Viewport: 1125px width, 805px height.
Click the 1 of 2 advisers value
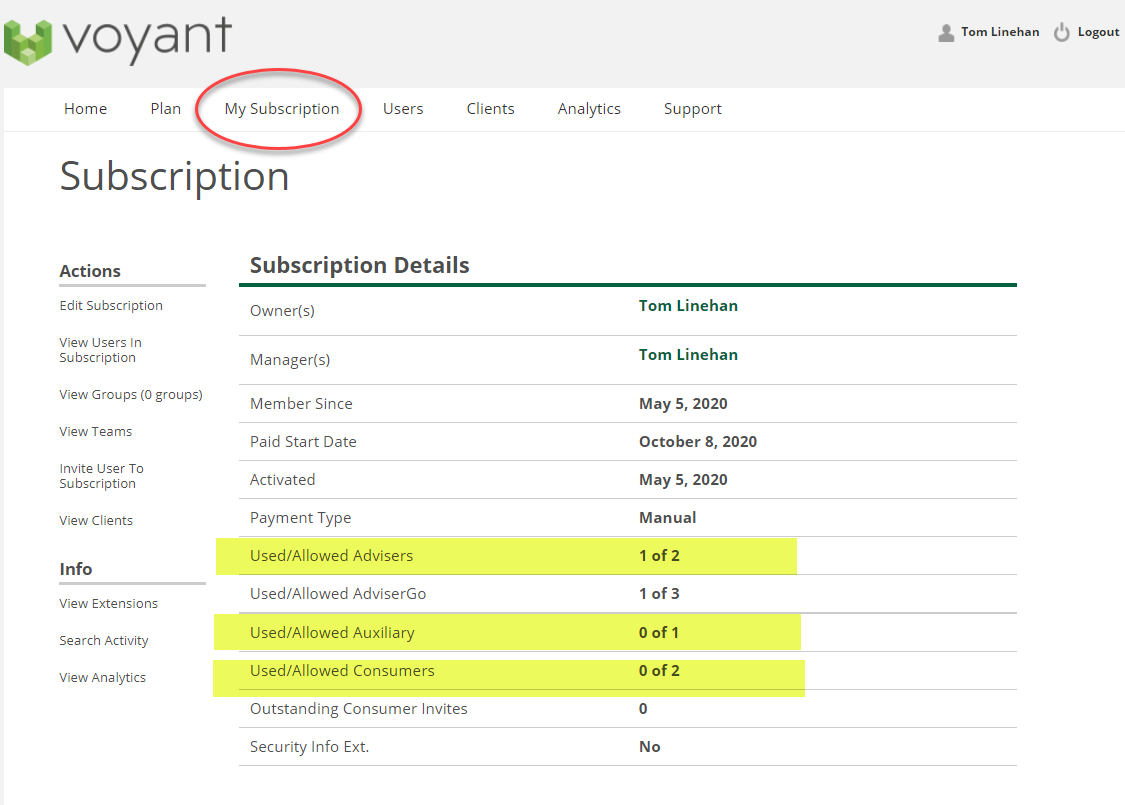(x=659, y=555)
